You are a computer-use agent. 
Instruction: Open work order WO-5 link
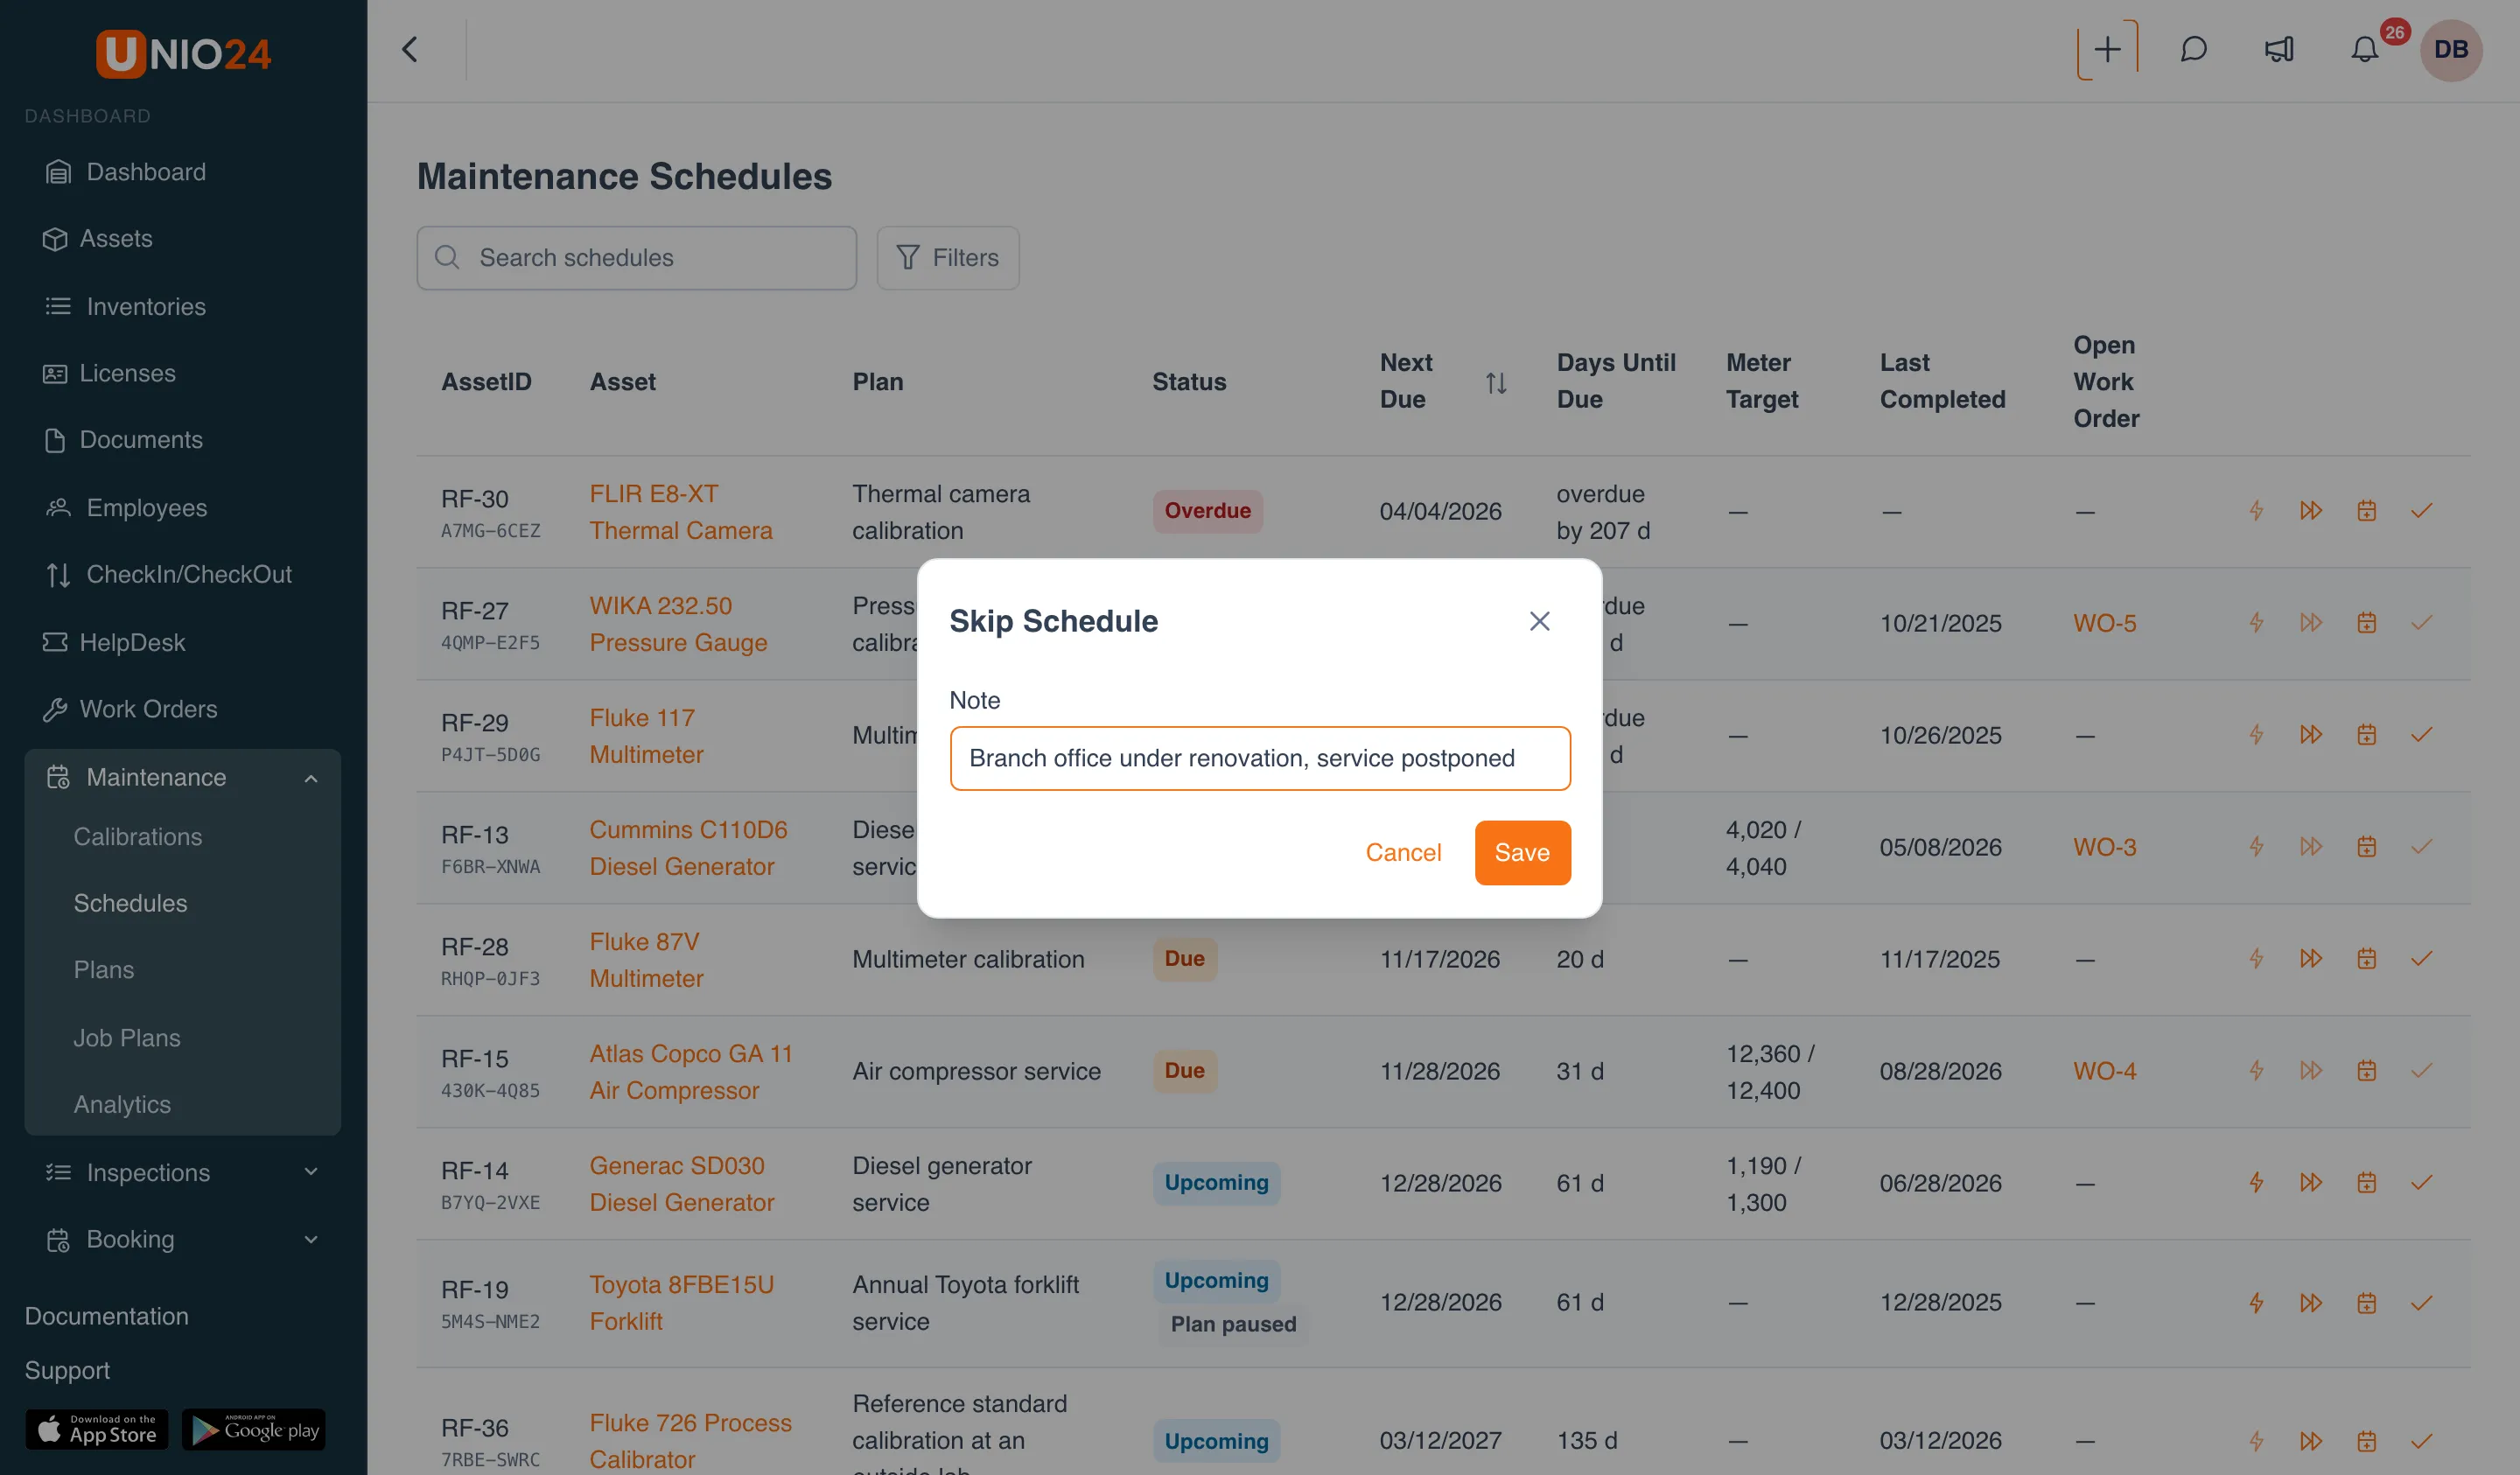point(2104,623)
